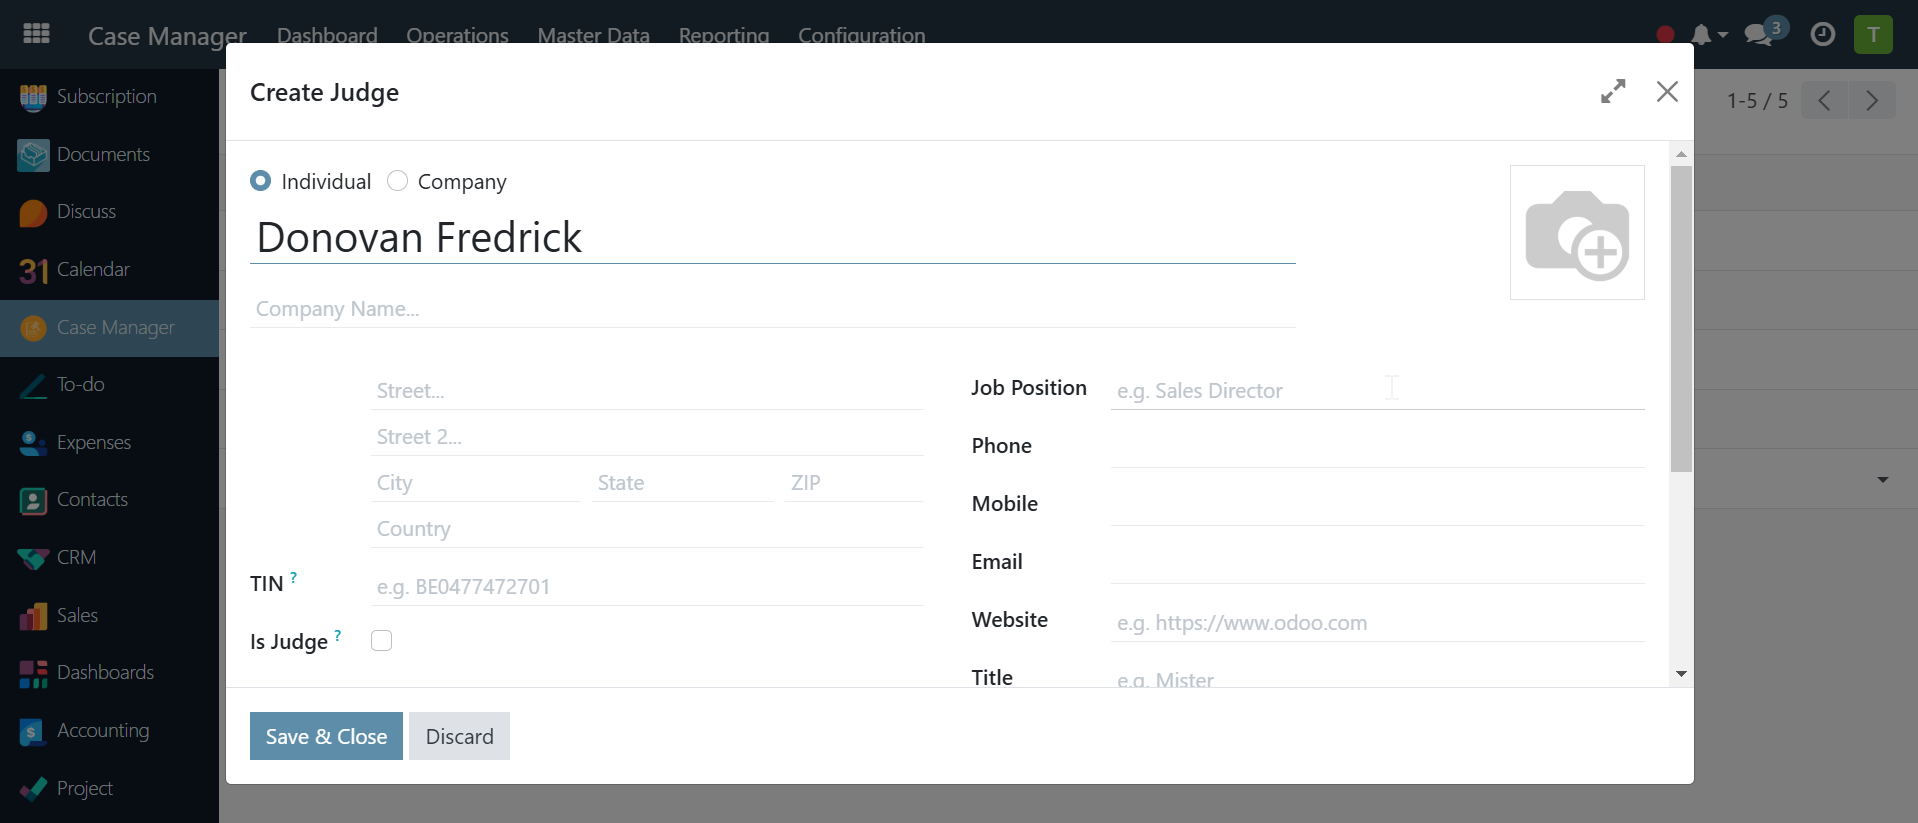
Task: Focus the Mobile input field
Action: (x=1377, y=507)
